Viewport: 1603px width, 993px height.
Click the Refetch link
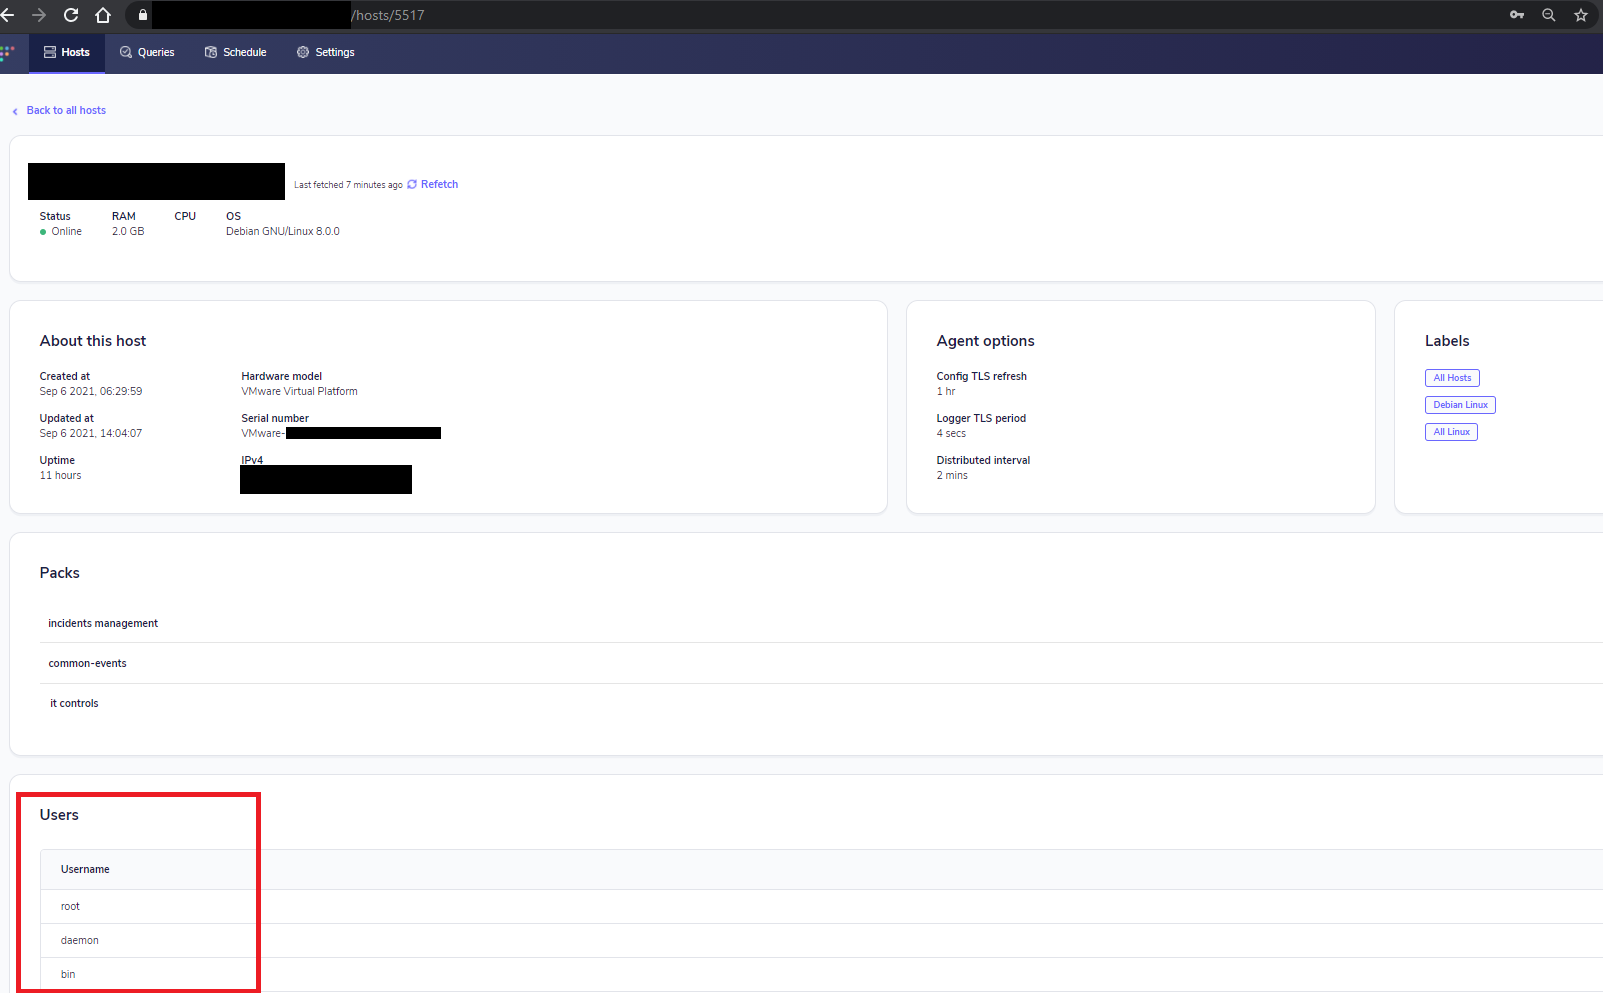click(438, 184)
